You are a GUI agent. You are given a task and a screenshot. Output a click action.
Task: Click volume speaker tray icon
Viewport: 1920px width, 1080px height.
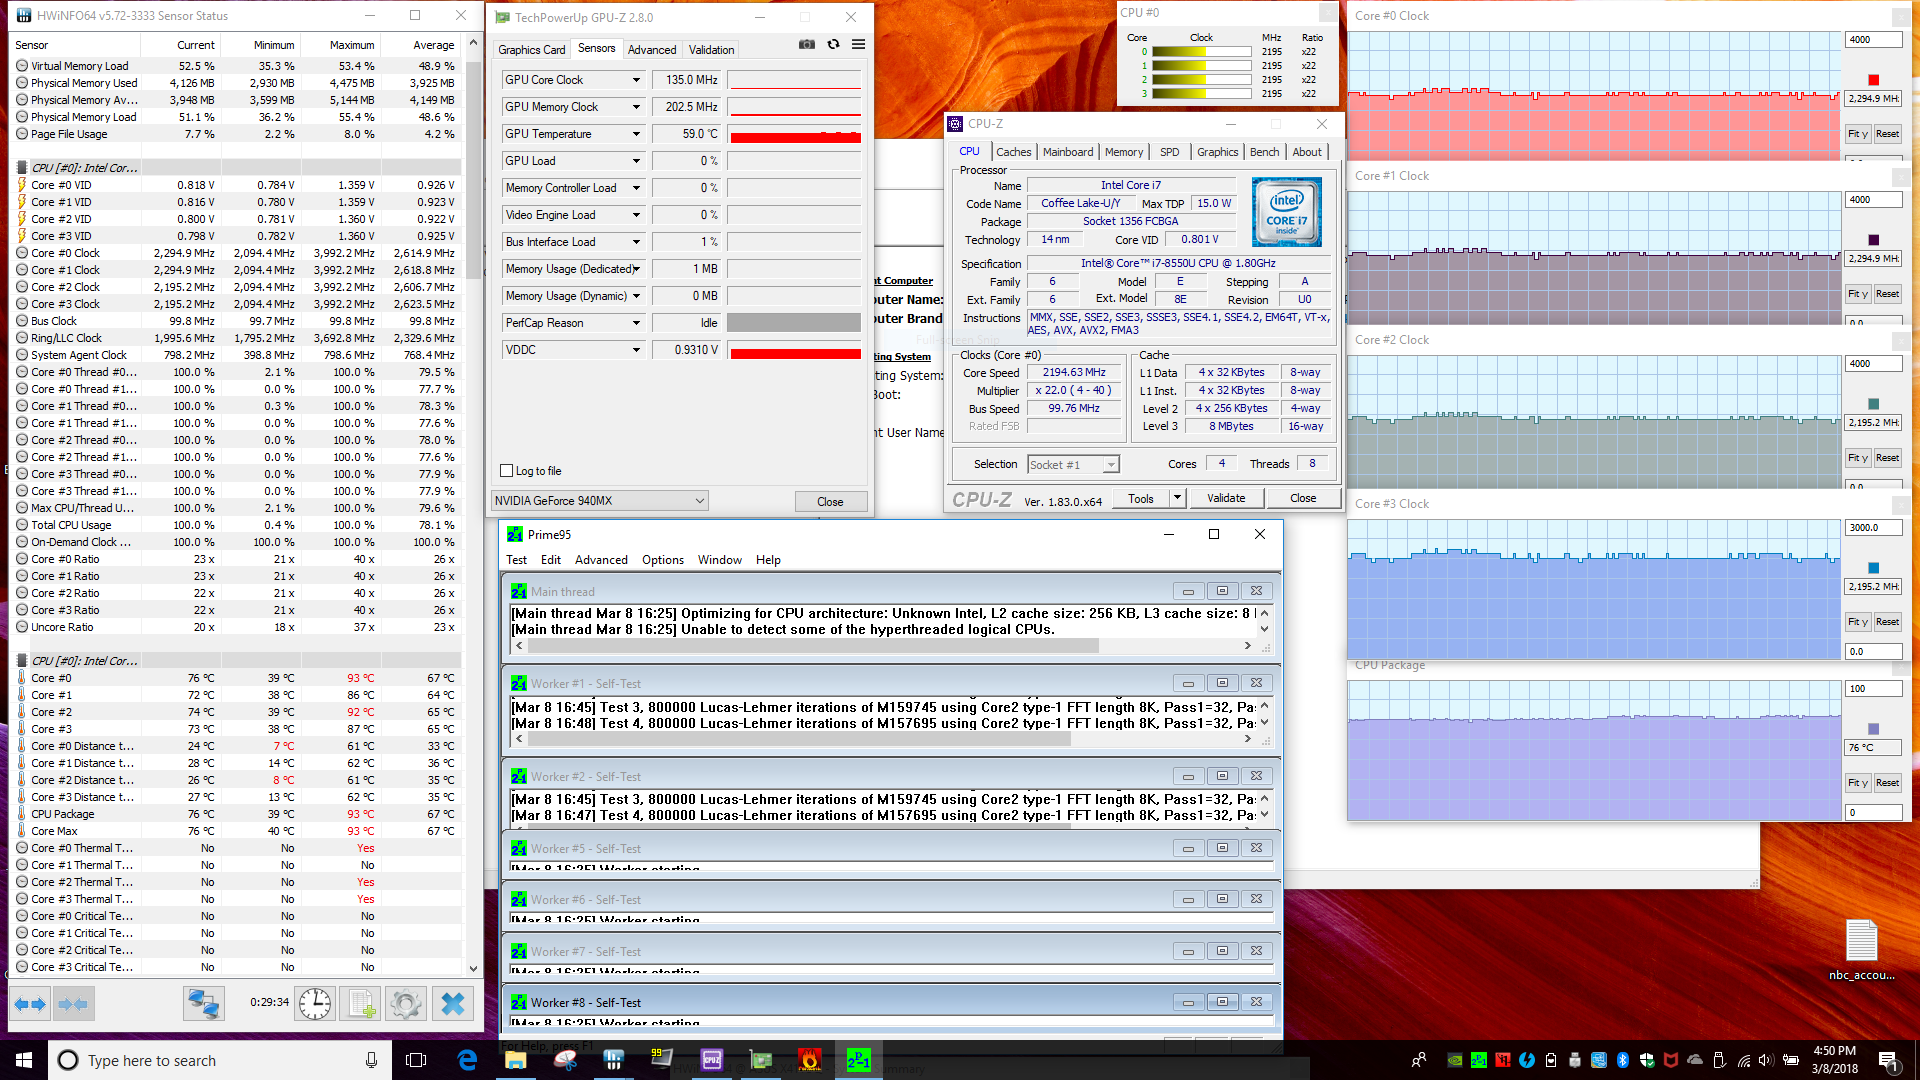pos(1766,1060)
